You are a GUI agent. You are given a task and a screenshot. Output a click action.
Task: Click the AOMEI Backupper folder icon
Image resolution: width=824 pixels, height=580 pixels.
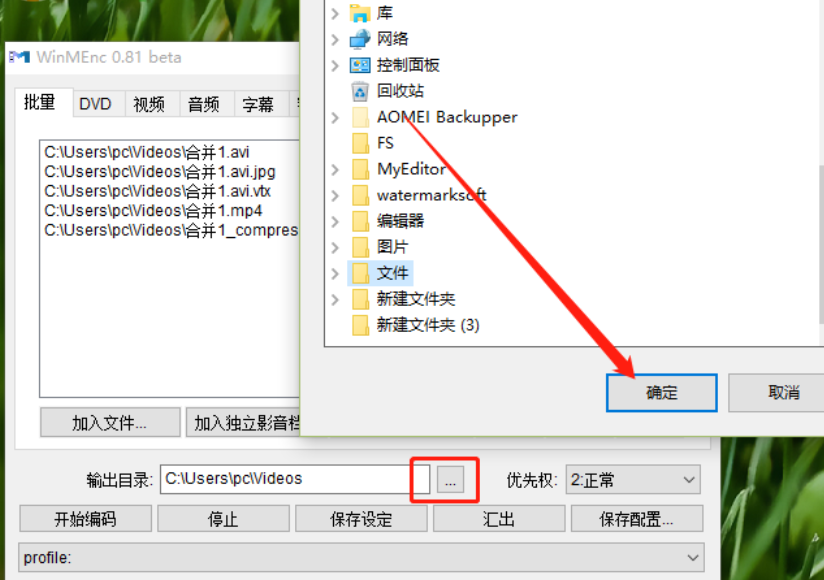click(x=360, y=117)
